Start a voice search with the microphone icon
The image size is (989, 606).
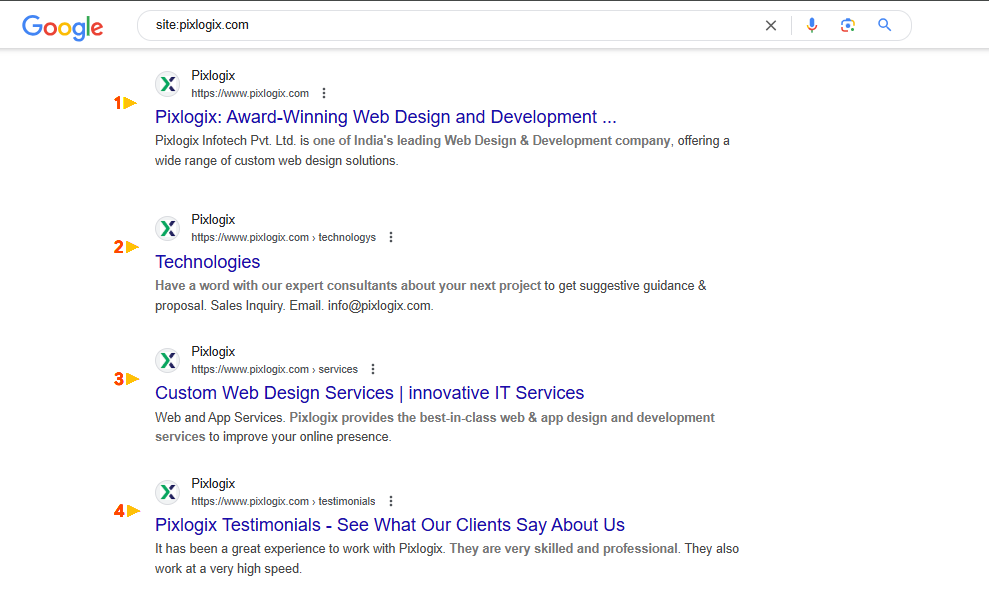[x=812, y=25]
